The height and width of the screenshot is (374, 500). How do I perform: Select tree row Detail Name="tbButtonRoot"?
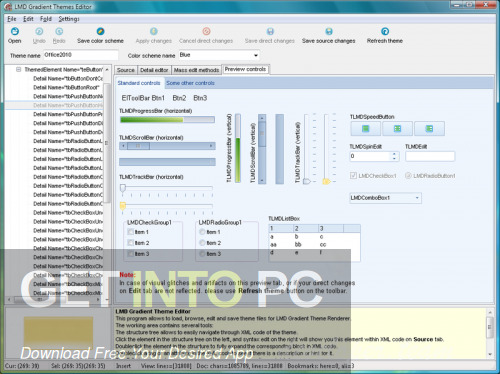pos(66,87)
